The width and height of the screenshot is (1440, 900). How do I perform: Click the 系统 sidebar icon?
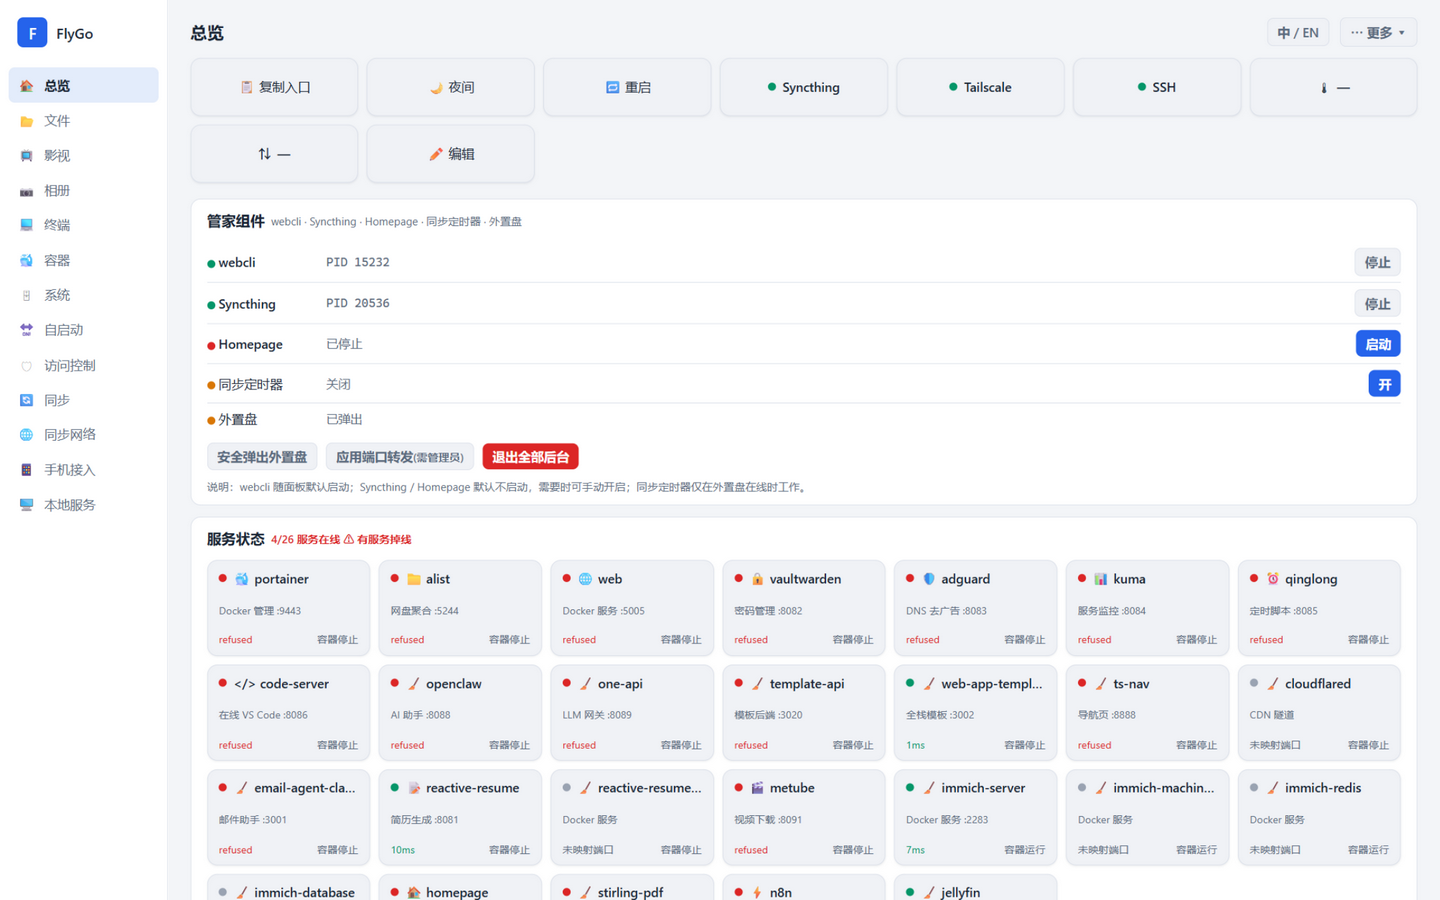(x=27, y=296)
